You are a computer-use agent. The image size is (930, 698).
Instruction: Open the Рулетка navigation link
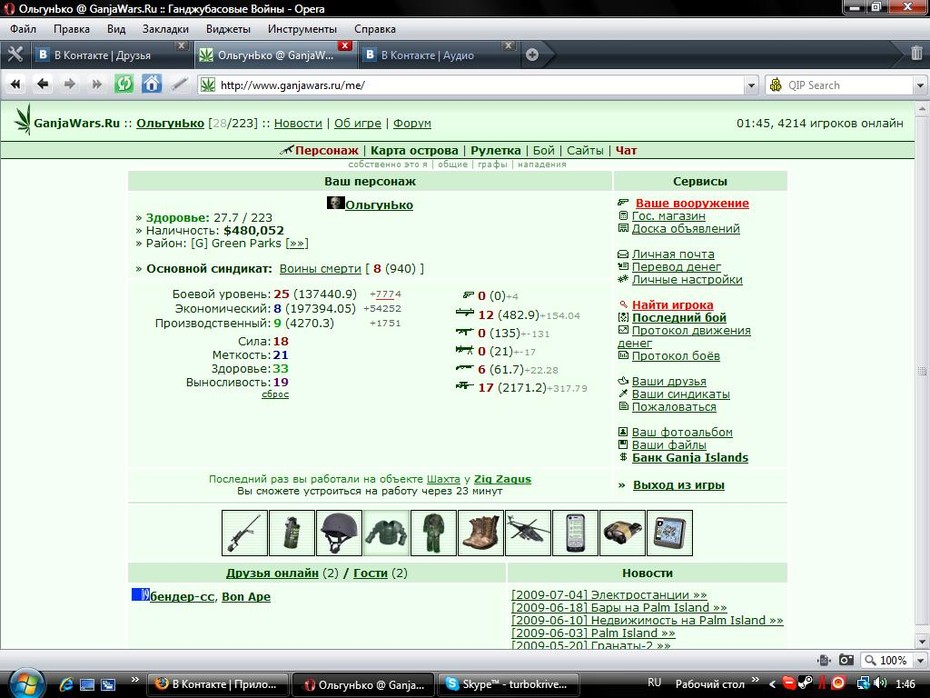click(x=495, y=151)
